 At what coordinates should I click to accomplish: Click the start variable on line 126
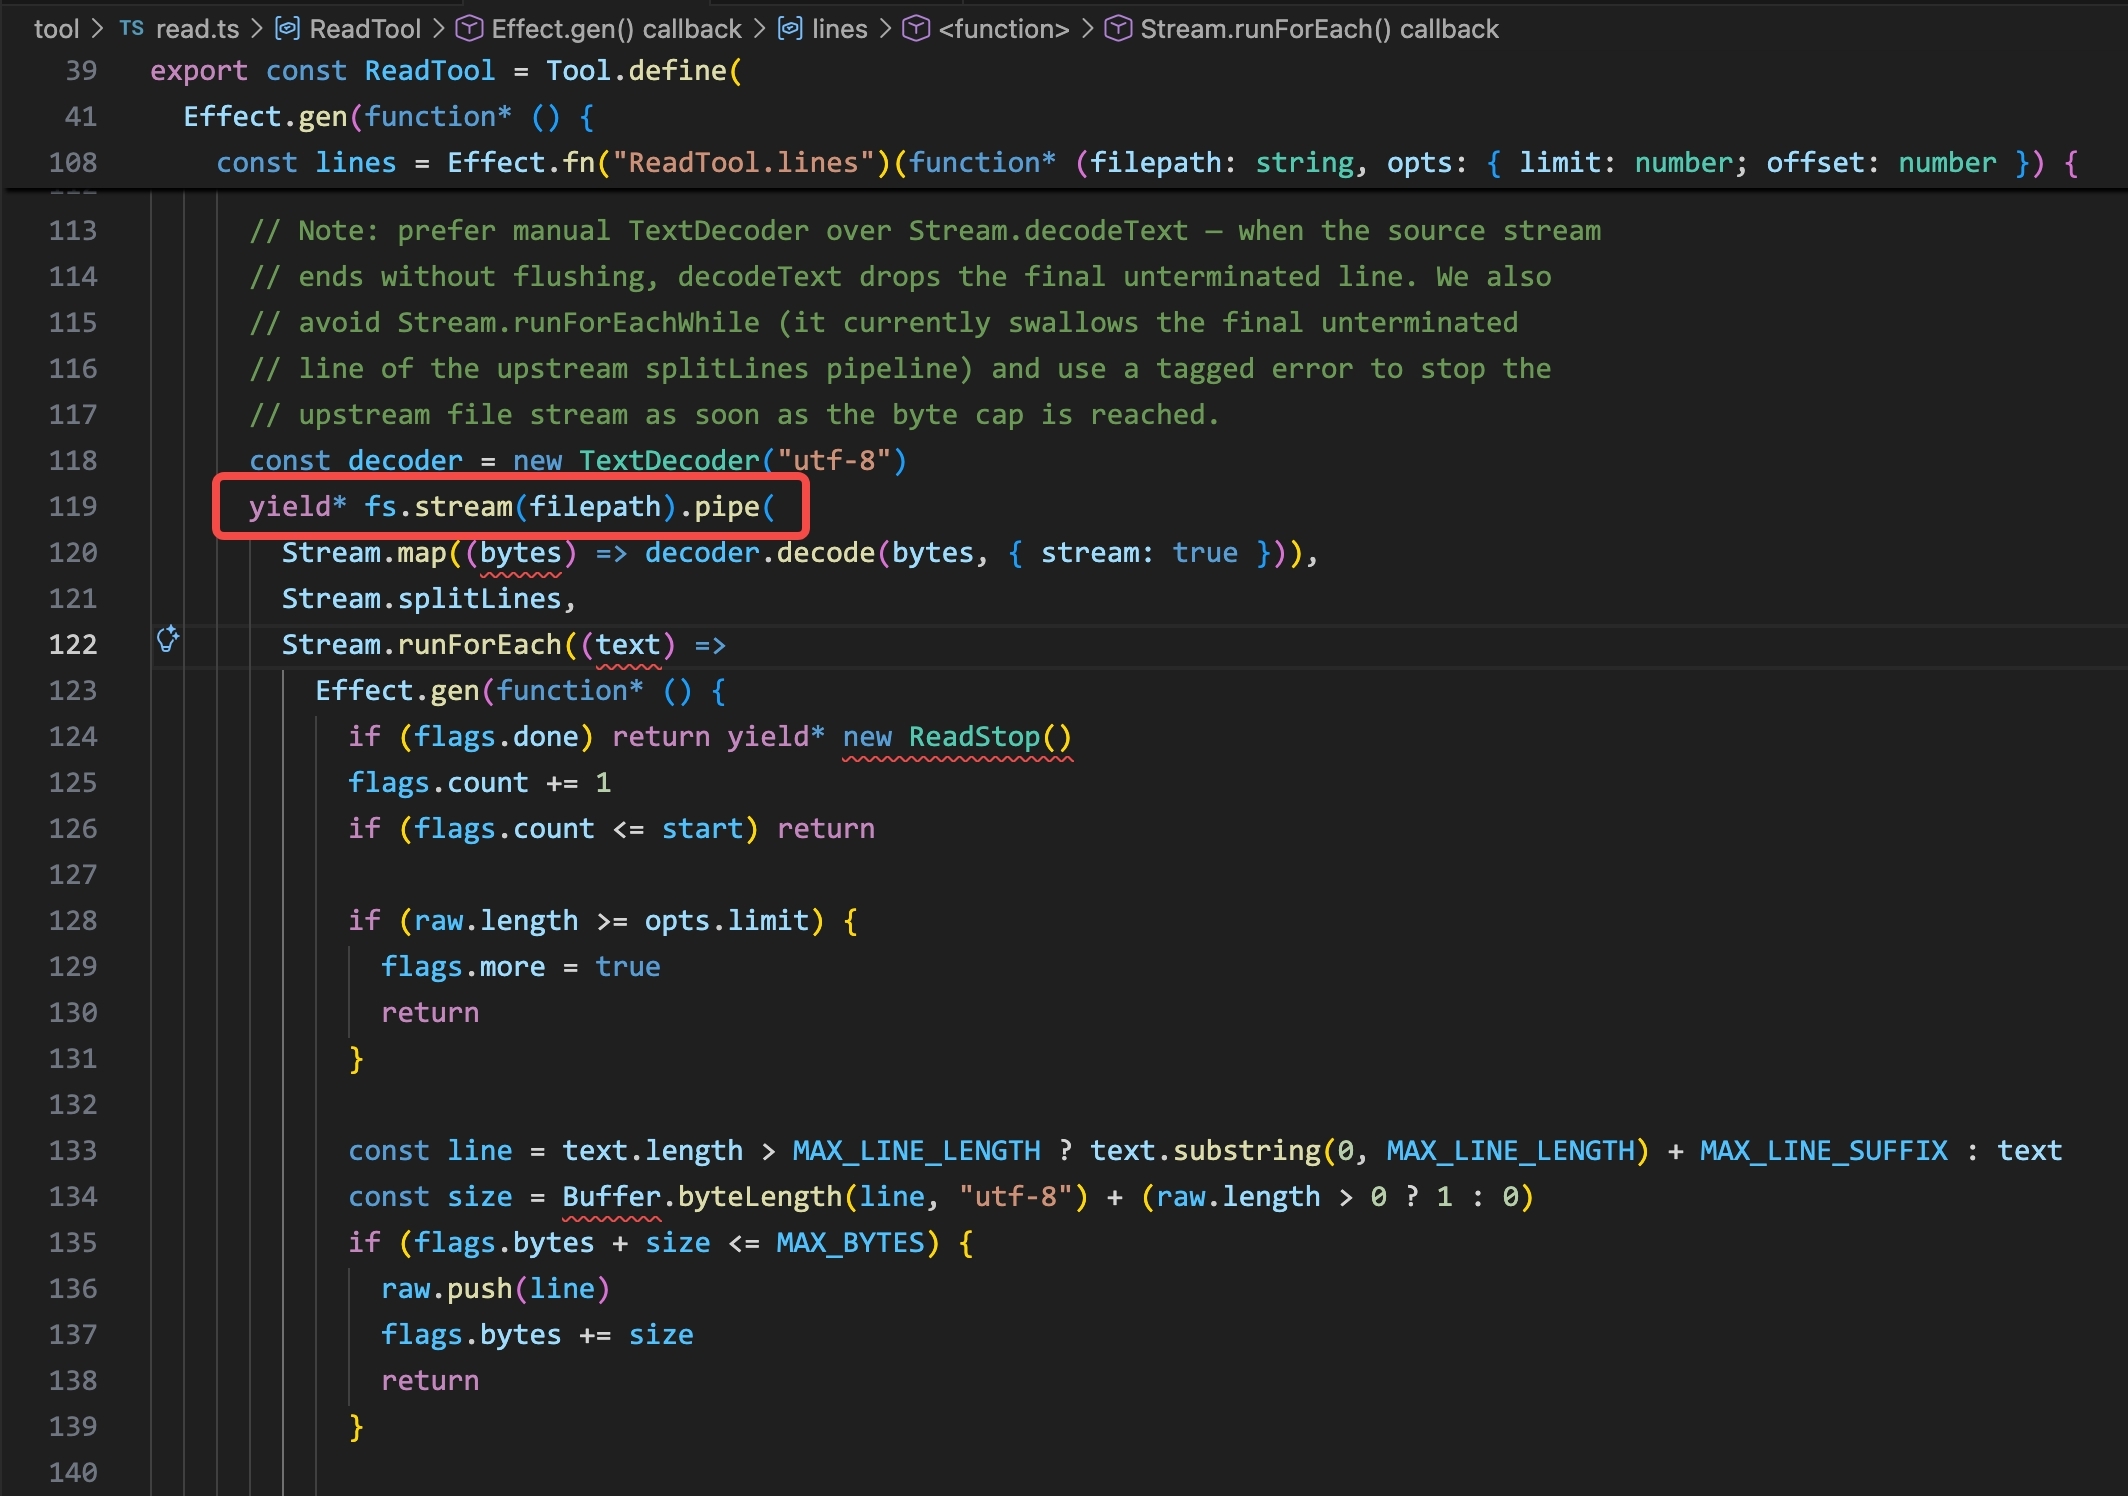click(702, 829)
